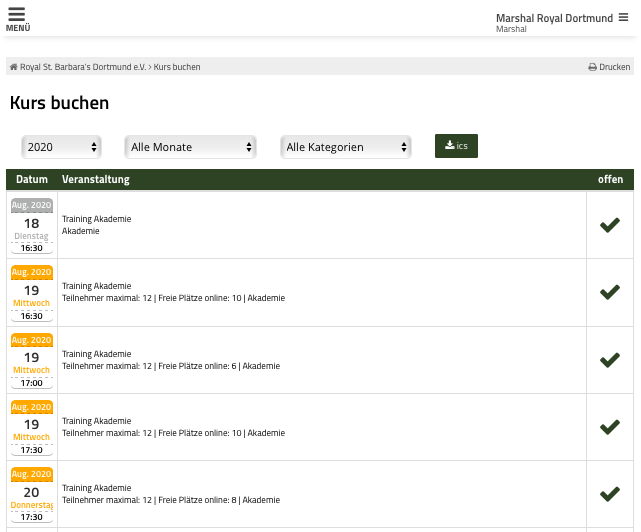Click the Datum column header
This screenshot has height=532, width=641.
tap(32, 180)
